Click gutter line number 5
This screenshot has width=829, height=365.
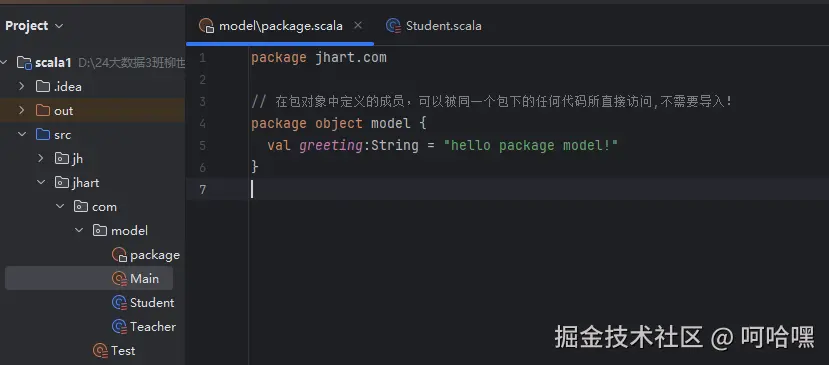coord(203,145)
